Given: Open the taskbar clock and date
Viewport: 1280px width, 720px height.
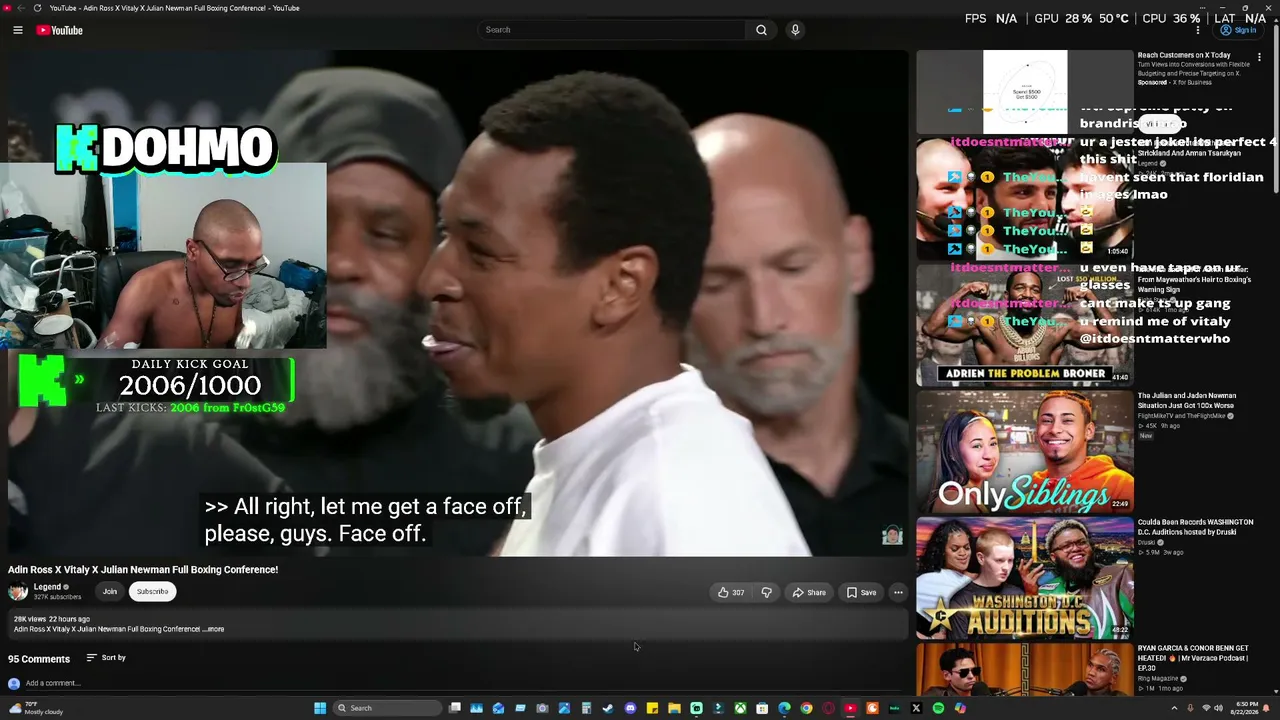Looking at the screenshot, I should [x=1246, y=708].
